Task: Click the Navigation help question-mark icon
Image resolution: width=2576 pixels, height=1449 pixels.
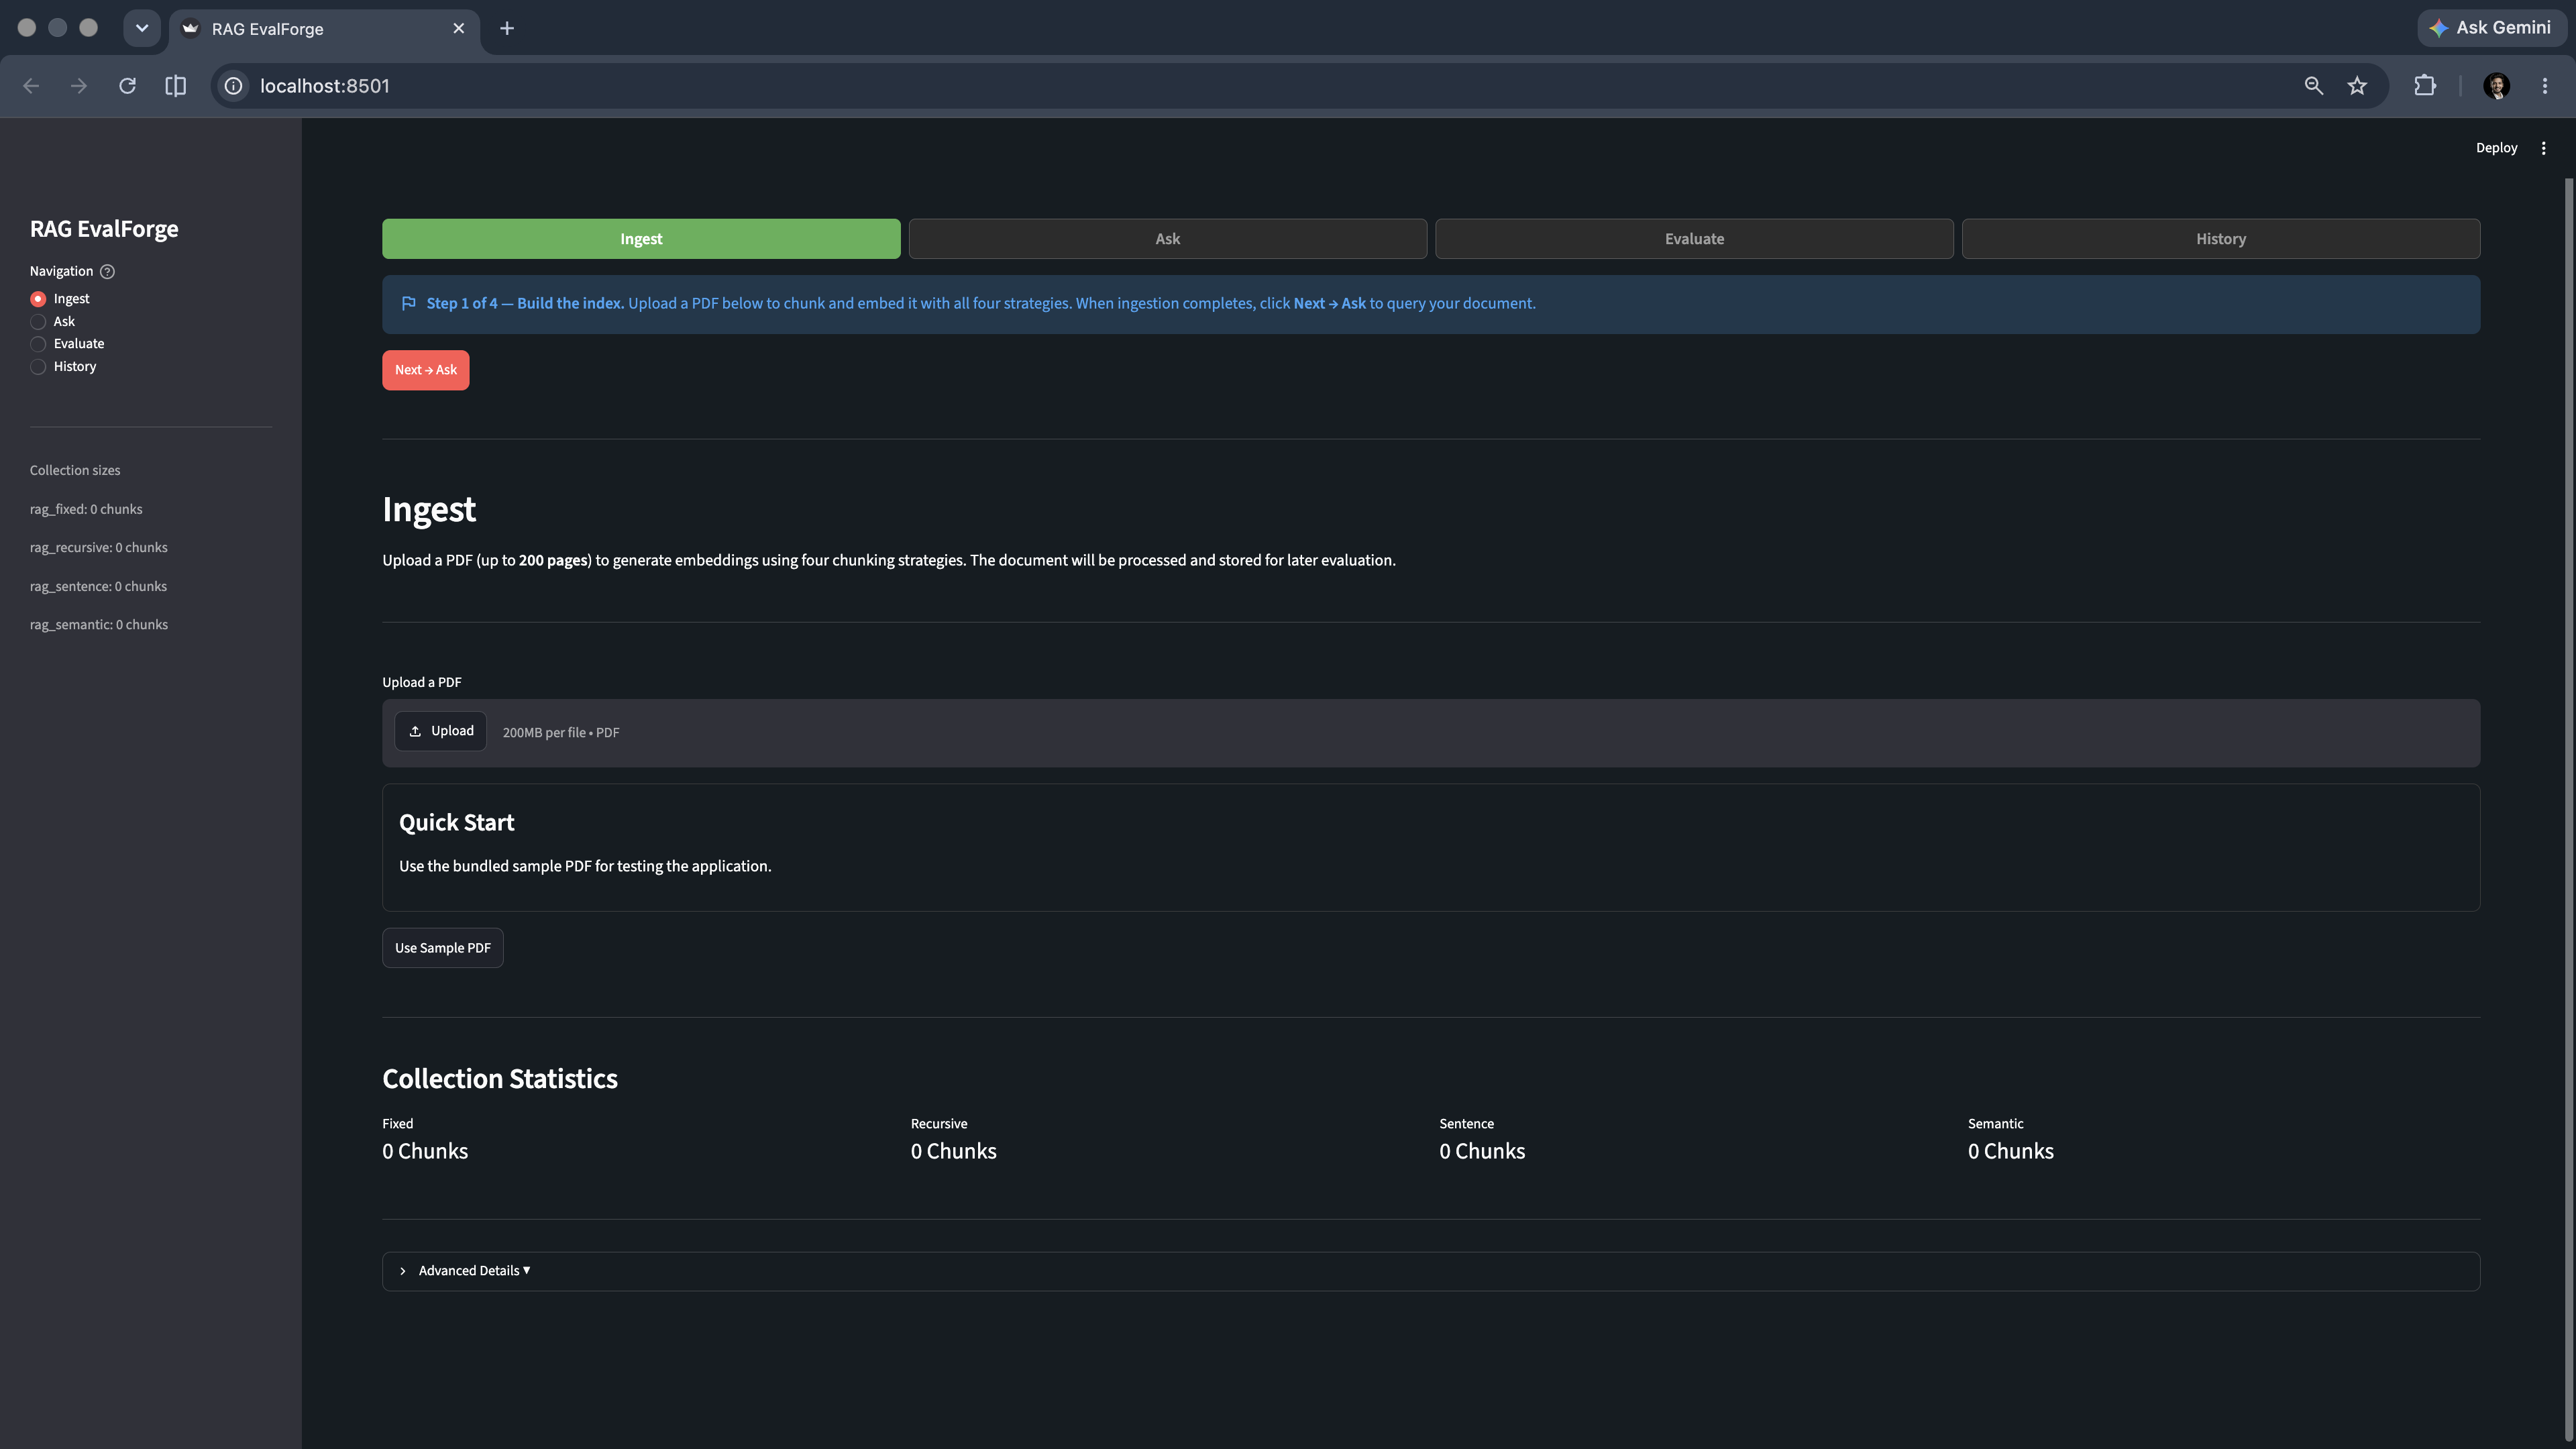Action: pyautogui.click(x=107, y=271)
